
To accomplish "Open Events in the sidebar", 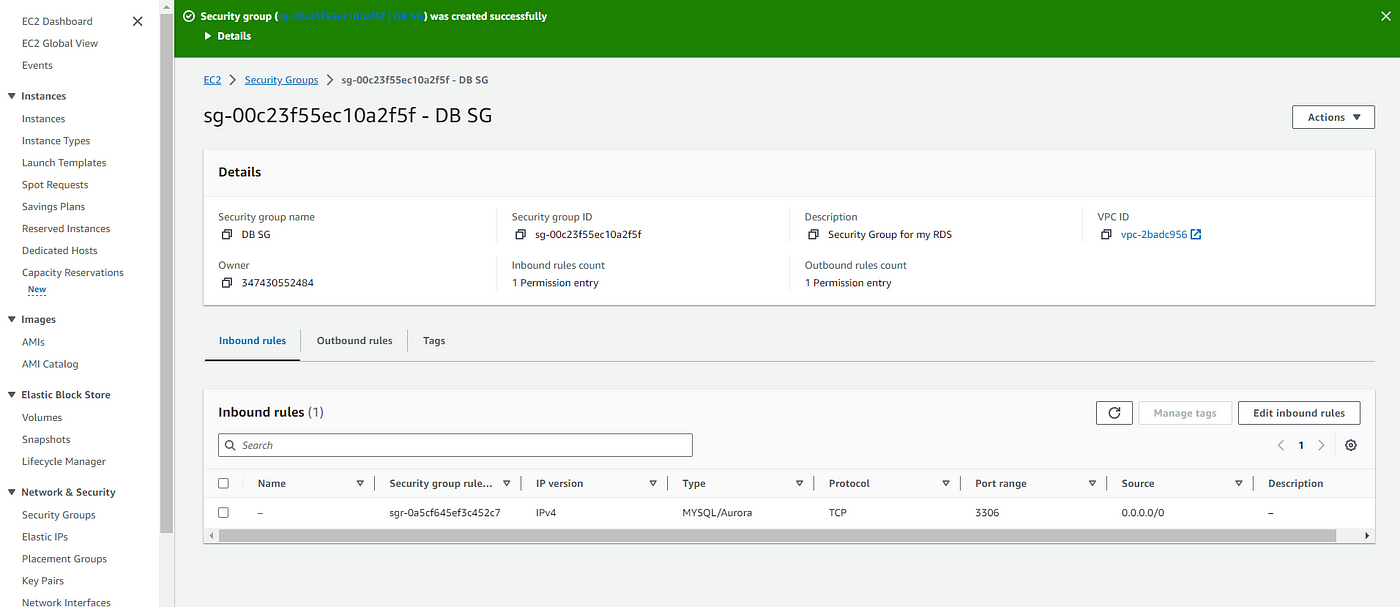I will (37, 65).
